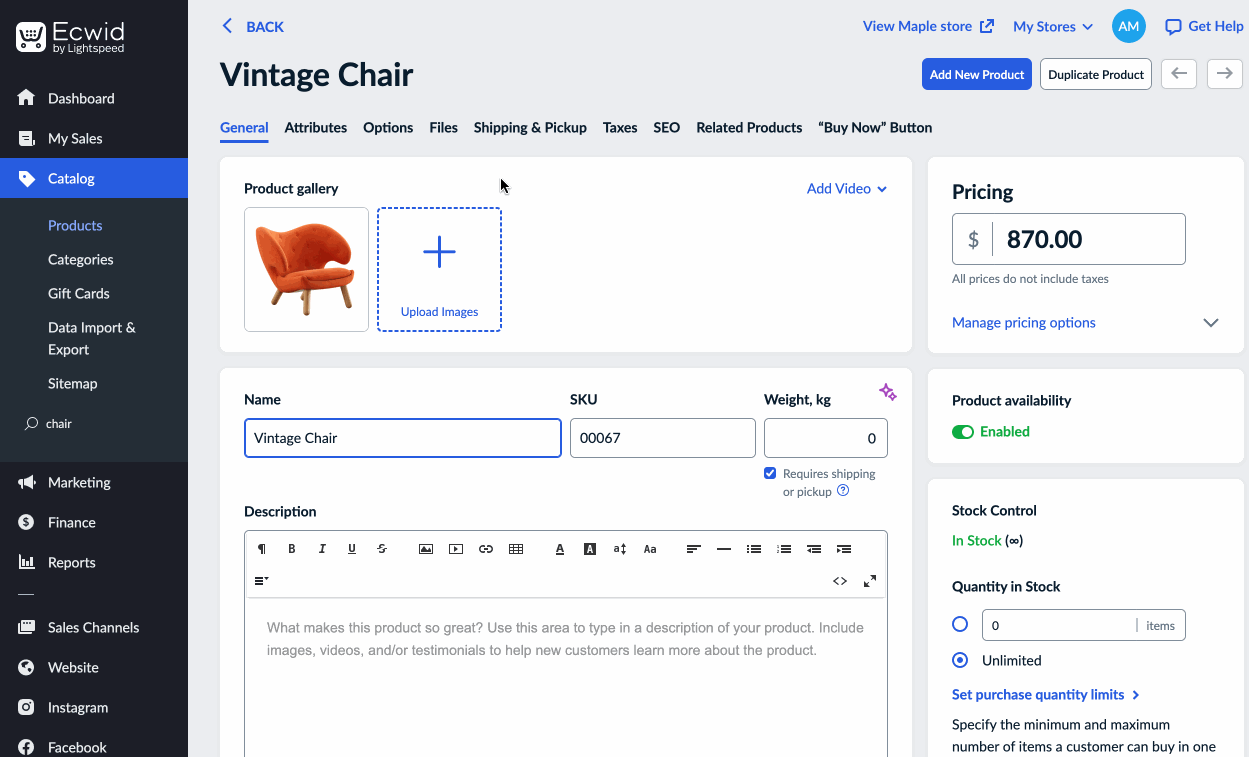Pick the text color tool
Image resolution: width=1249 pixels, height=757 pixels.
(560, 549)
